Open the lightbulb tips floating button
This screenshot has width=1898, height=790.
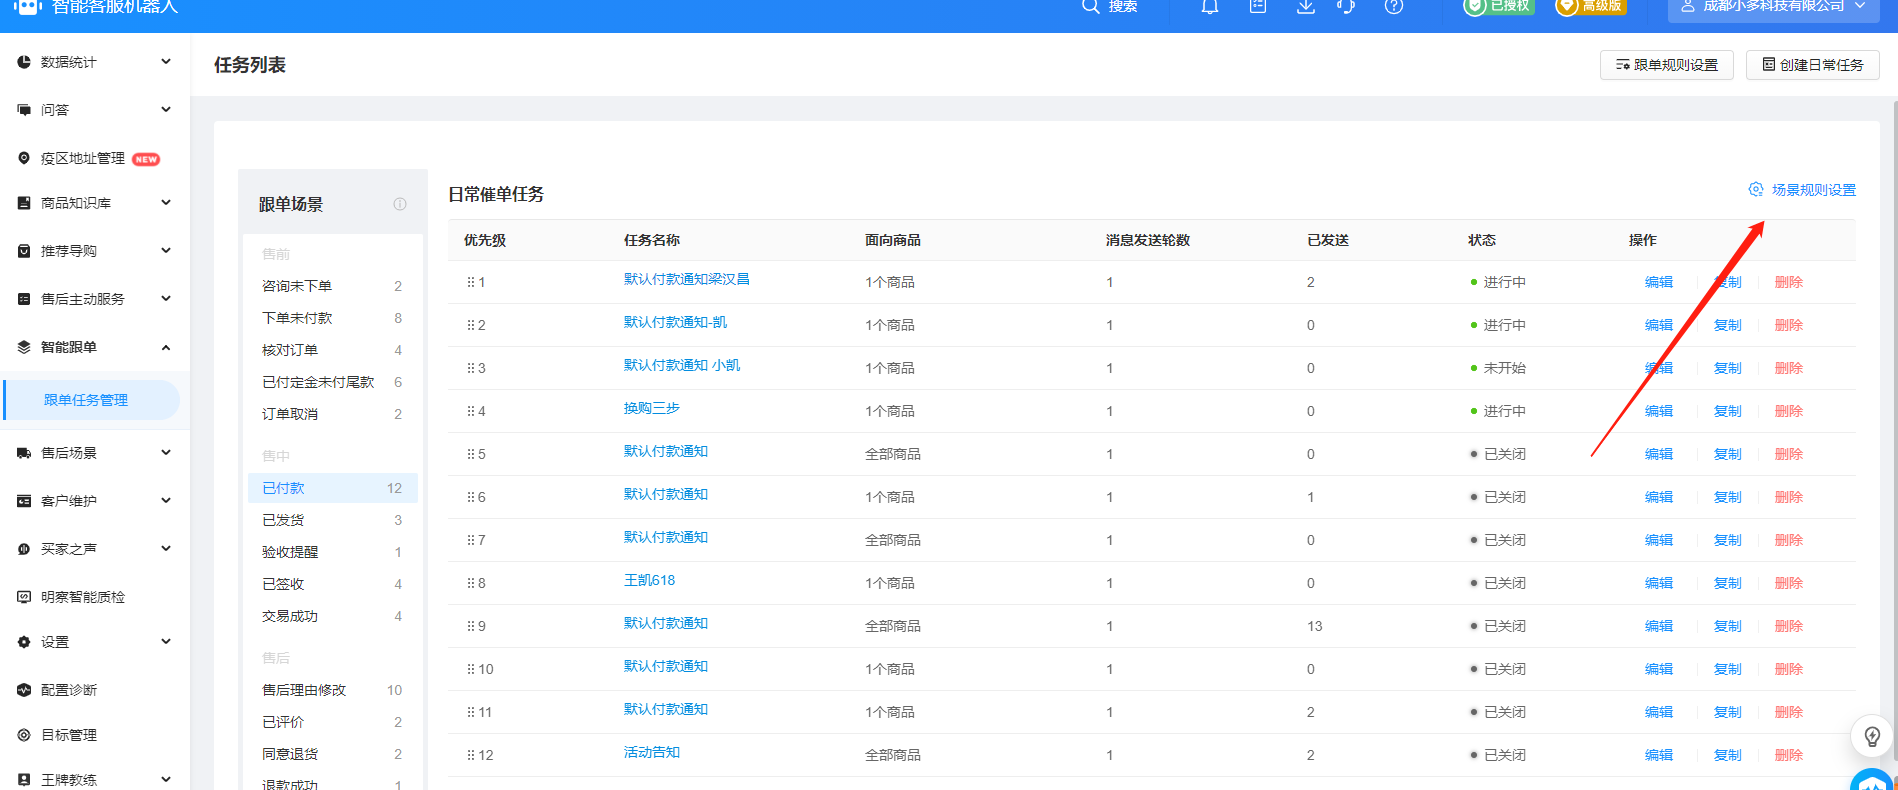click(1872, 737)
